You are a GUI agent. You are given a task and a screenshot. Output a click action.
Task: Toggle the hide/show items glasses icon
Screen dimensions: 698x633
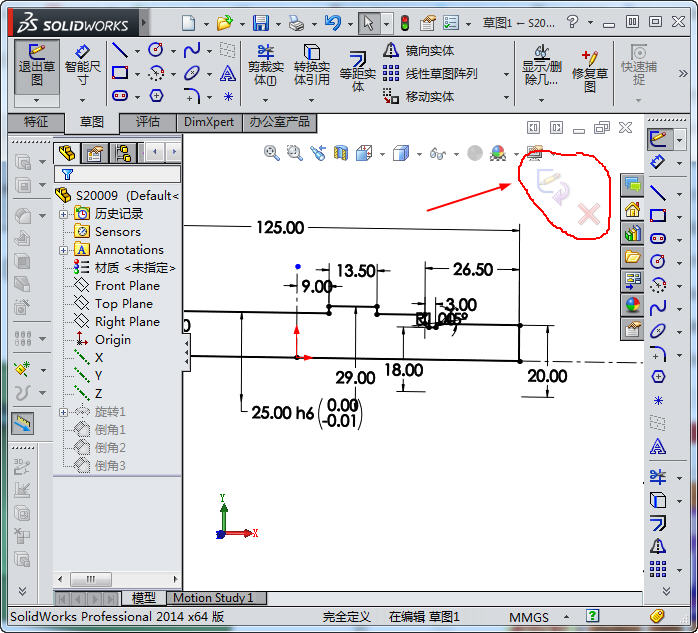[437, 153]
